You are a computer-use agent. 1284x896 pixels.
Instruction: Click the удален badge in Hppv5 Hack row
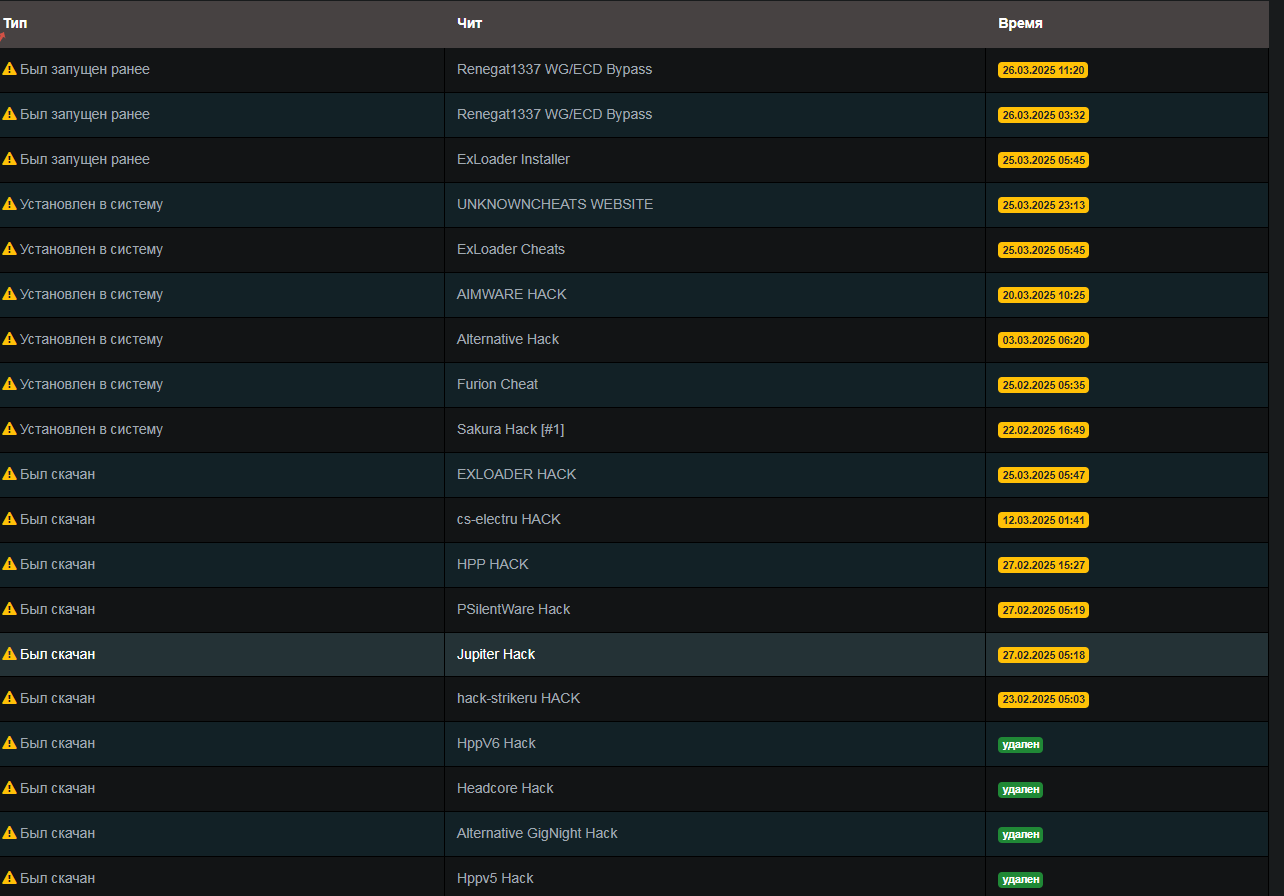coord(1020,880)
